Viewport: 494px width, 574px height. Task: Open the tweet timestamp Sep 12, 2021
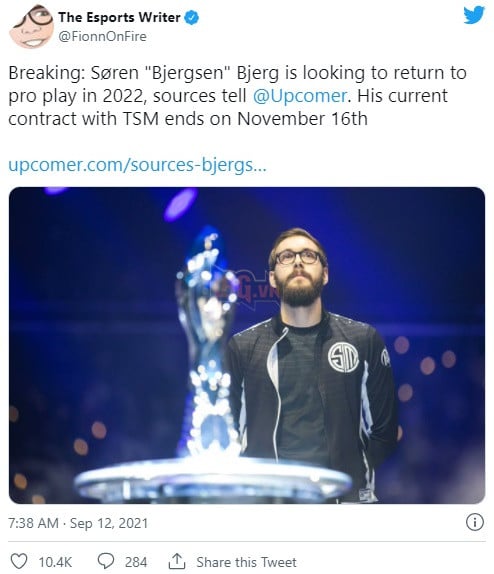(109, 523)
